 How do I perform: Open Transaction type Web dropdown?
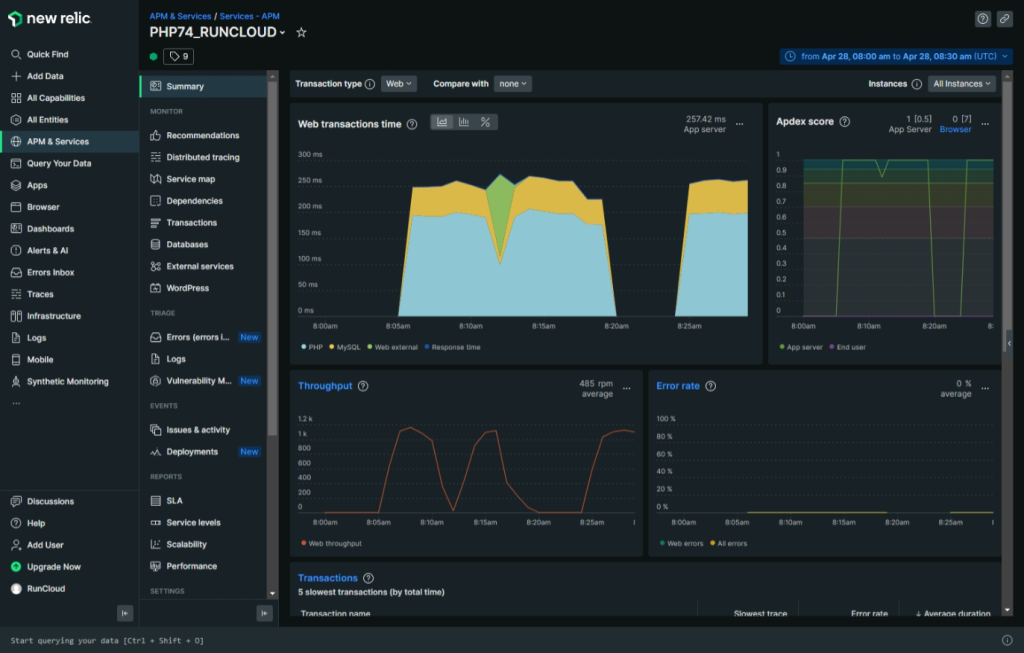[x=398, y=84]
